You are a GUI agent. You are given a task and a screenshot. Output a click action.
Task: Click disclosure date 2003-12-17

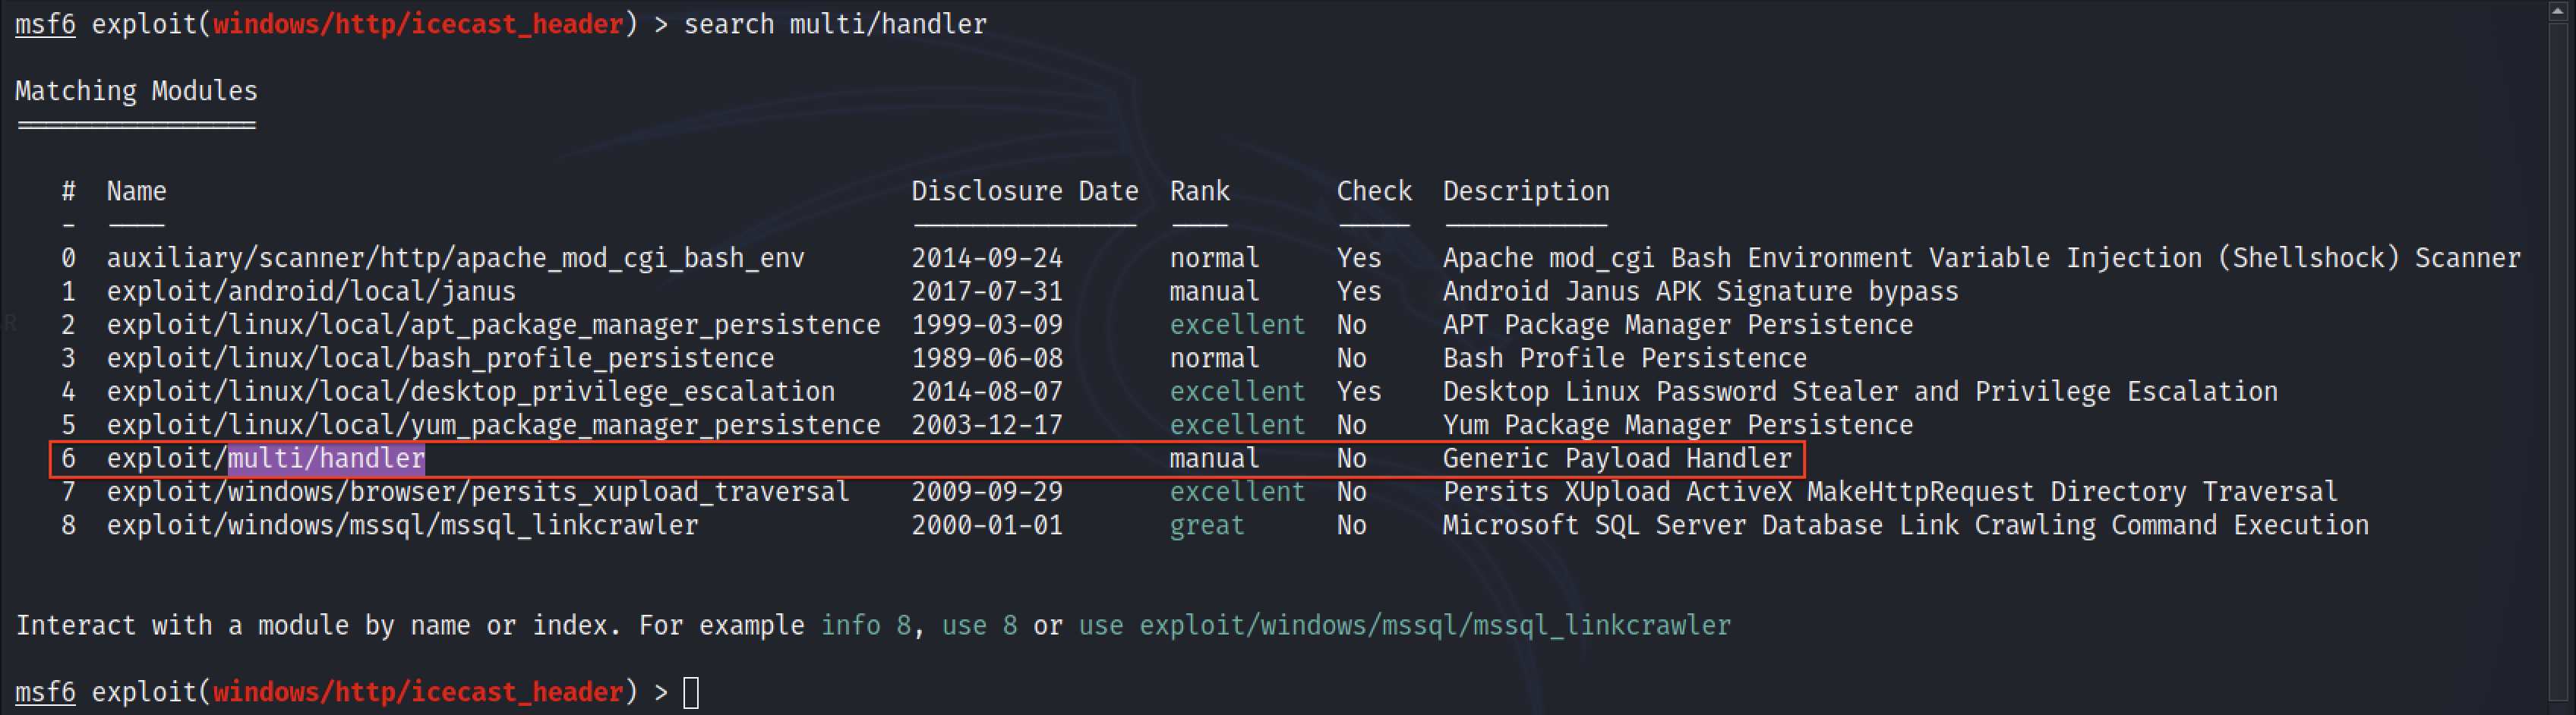point(987,425)
